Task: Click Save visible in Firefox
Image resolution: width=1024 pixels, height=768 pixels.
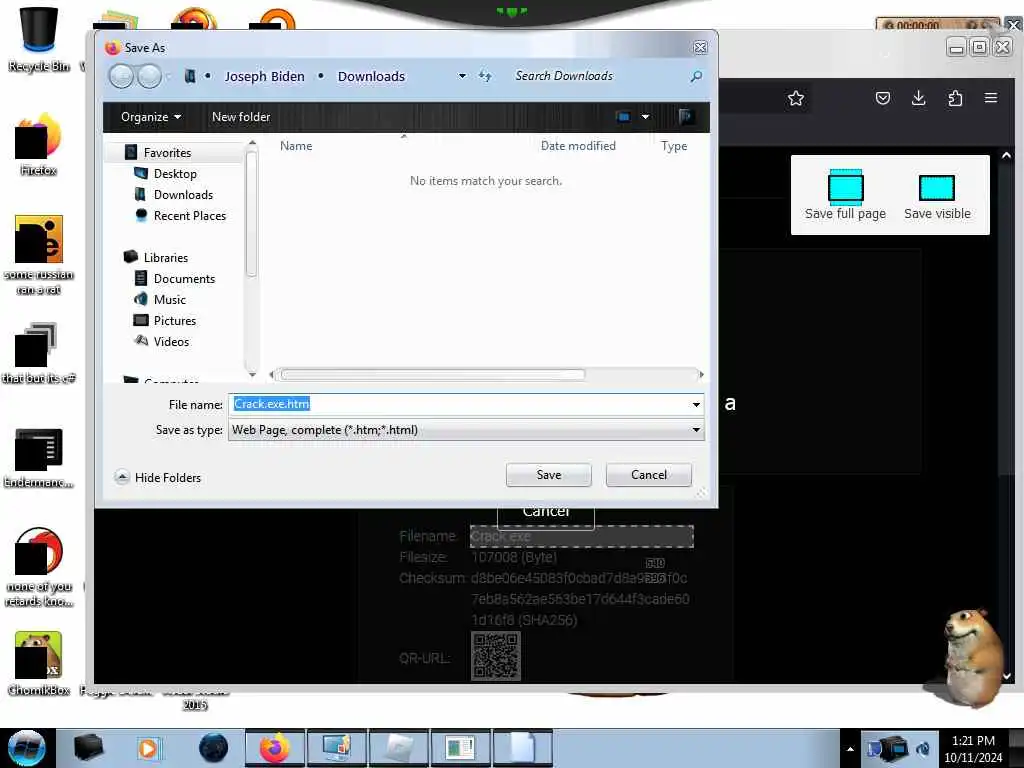Action: click(937, 196)
